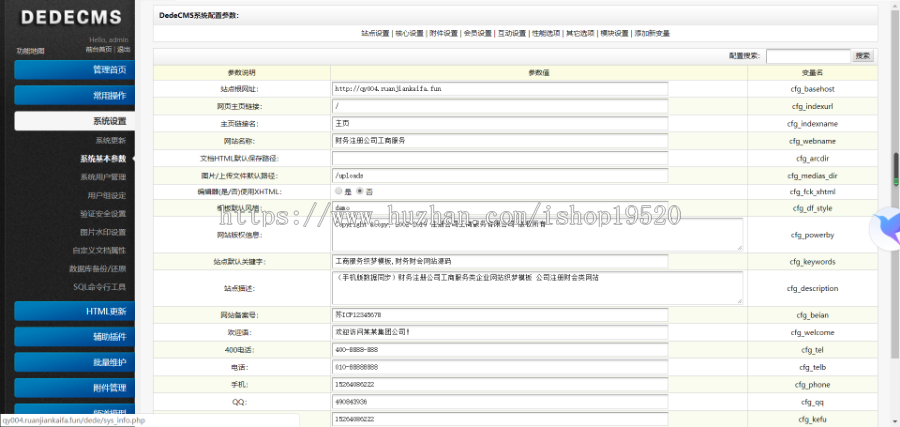
Task: Open the SQL命令行工具 sidebar item
Action: click(x=99, y=286)
